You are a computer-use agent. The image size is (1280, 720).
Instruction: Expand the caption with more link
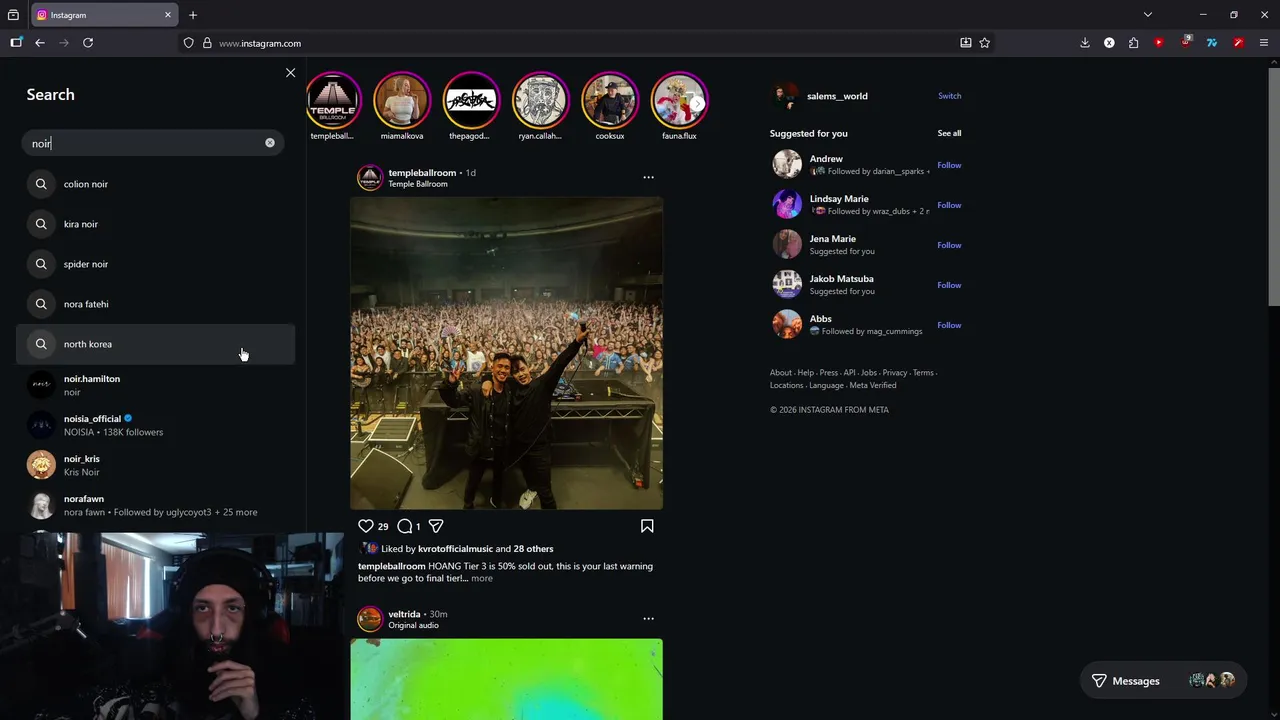[x=482, y=578]
